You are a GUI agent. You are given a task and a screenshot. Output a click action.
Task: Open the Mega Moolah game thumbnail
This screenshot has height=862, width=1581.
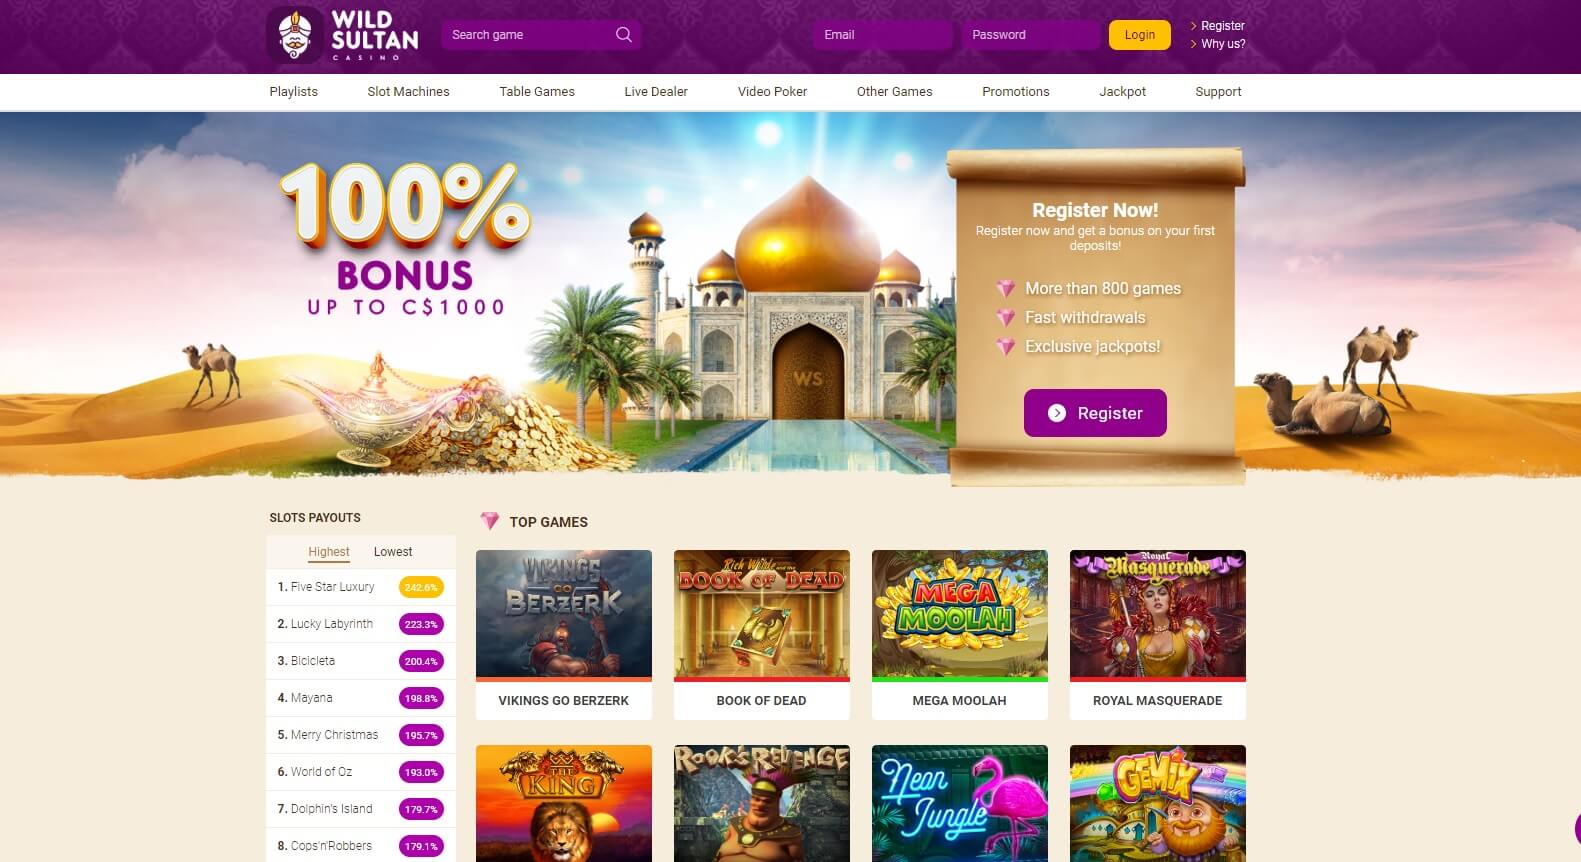click(x=960, y=615)
